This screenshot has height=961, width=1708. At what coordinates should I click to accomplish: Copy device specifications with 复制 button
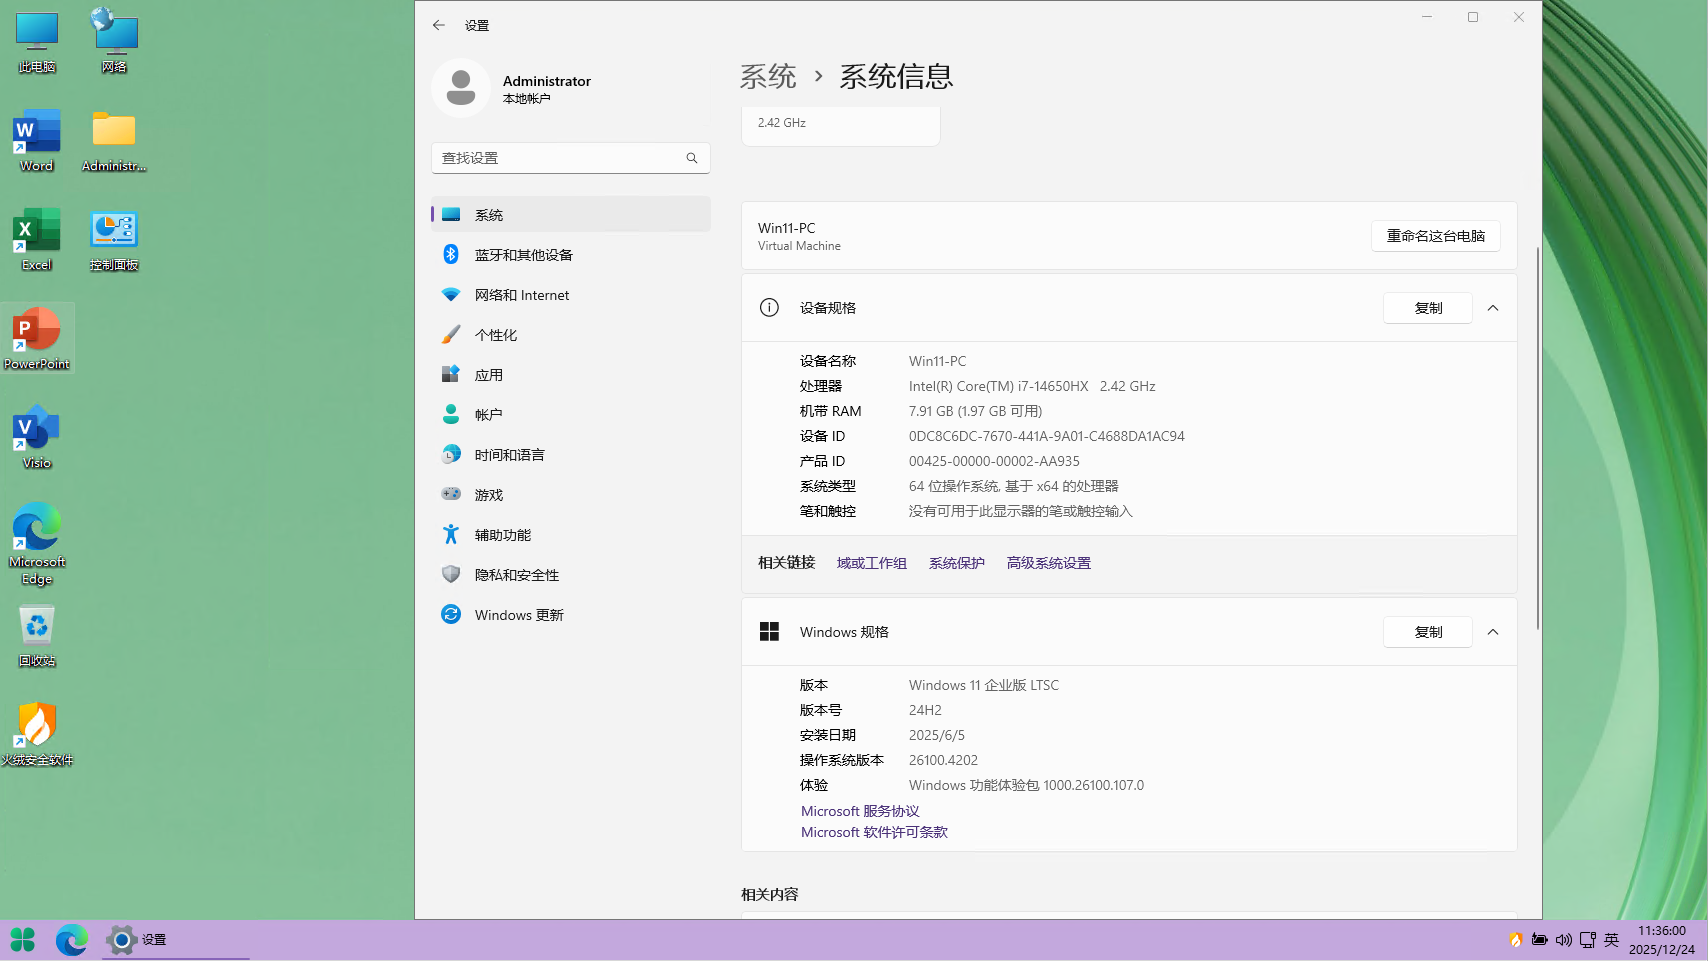(1427, 308)
